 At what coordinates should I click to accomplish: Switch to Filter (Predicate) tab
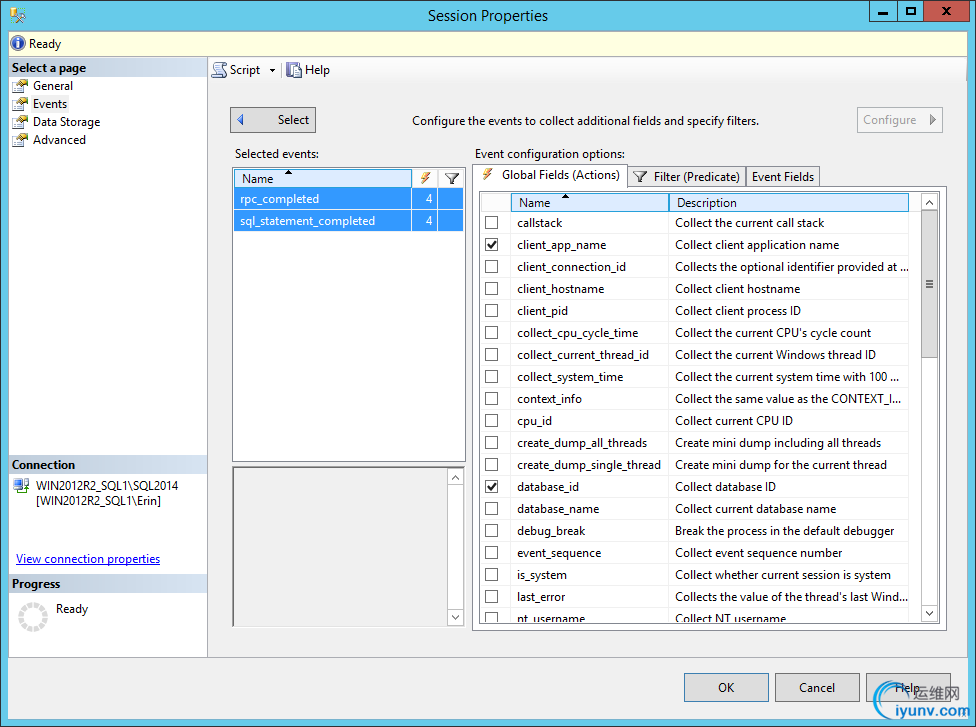click(x=687, y=177)
